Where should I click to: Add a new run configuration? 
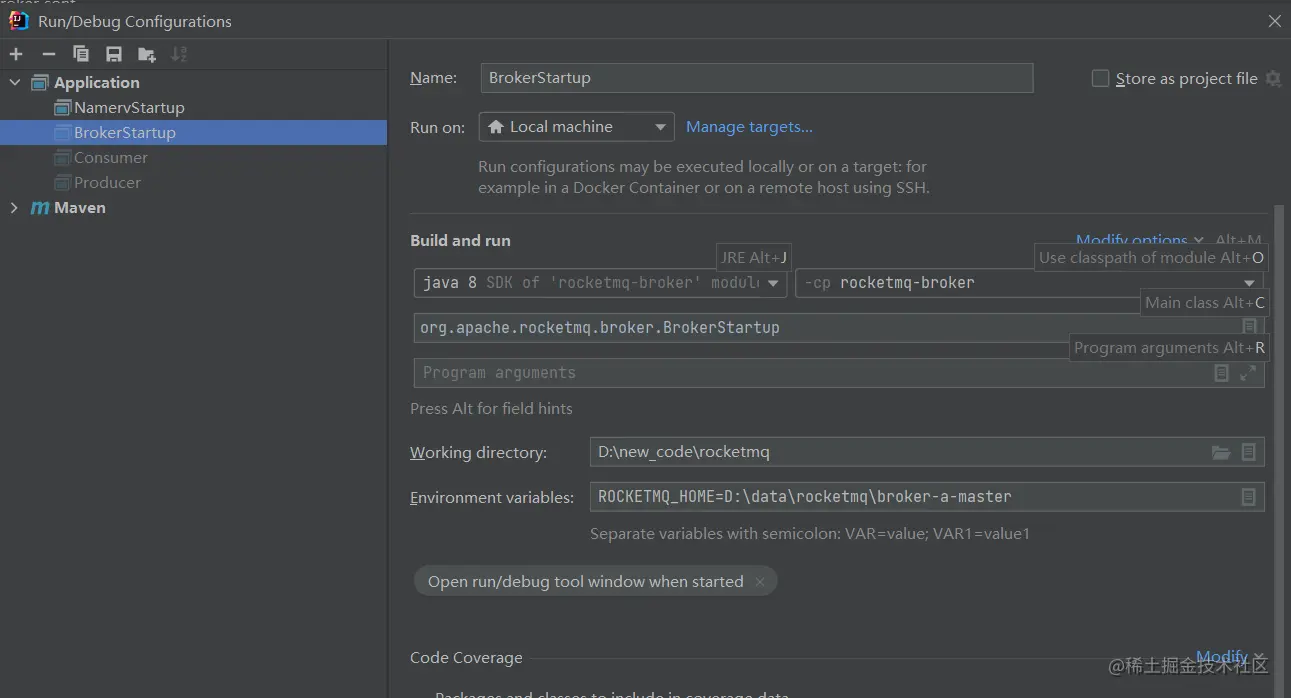[x=16, y=54]
